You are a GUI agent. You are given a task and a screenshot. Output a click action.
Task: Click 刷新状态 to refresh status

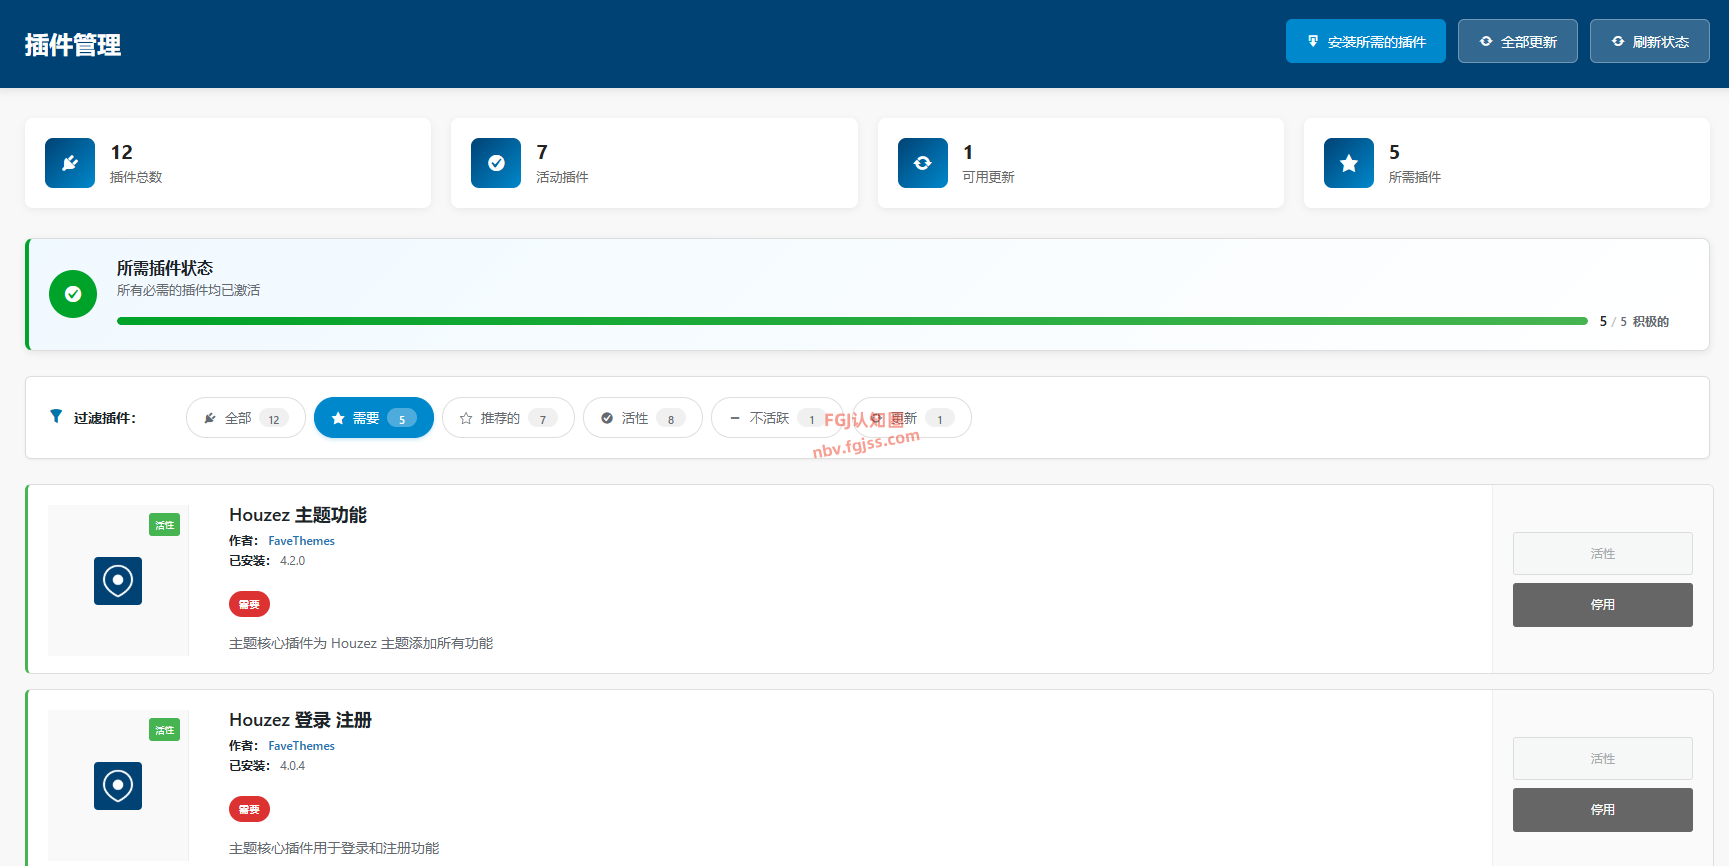(x=1649, y=42)
